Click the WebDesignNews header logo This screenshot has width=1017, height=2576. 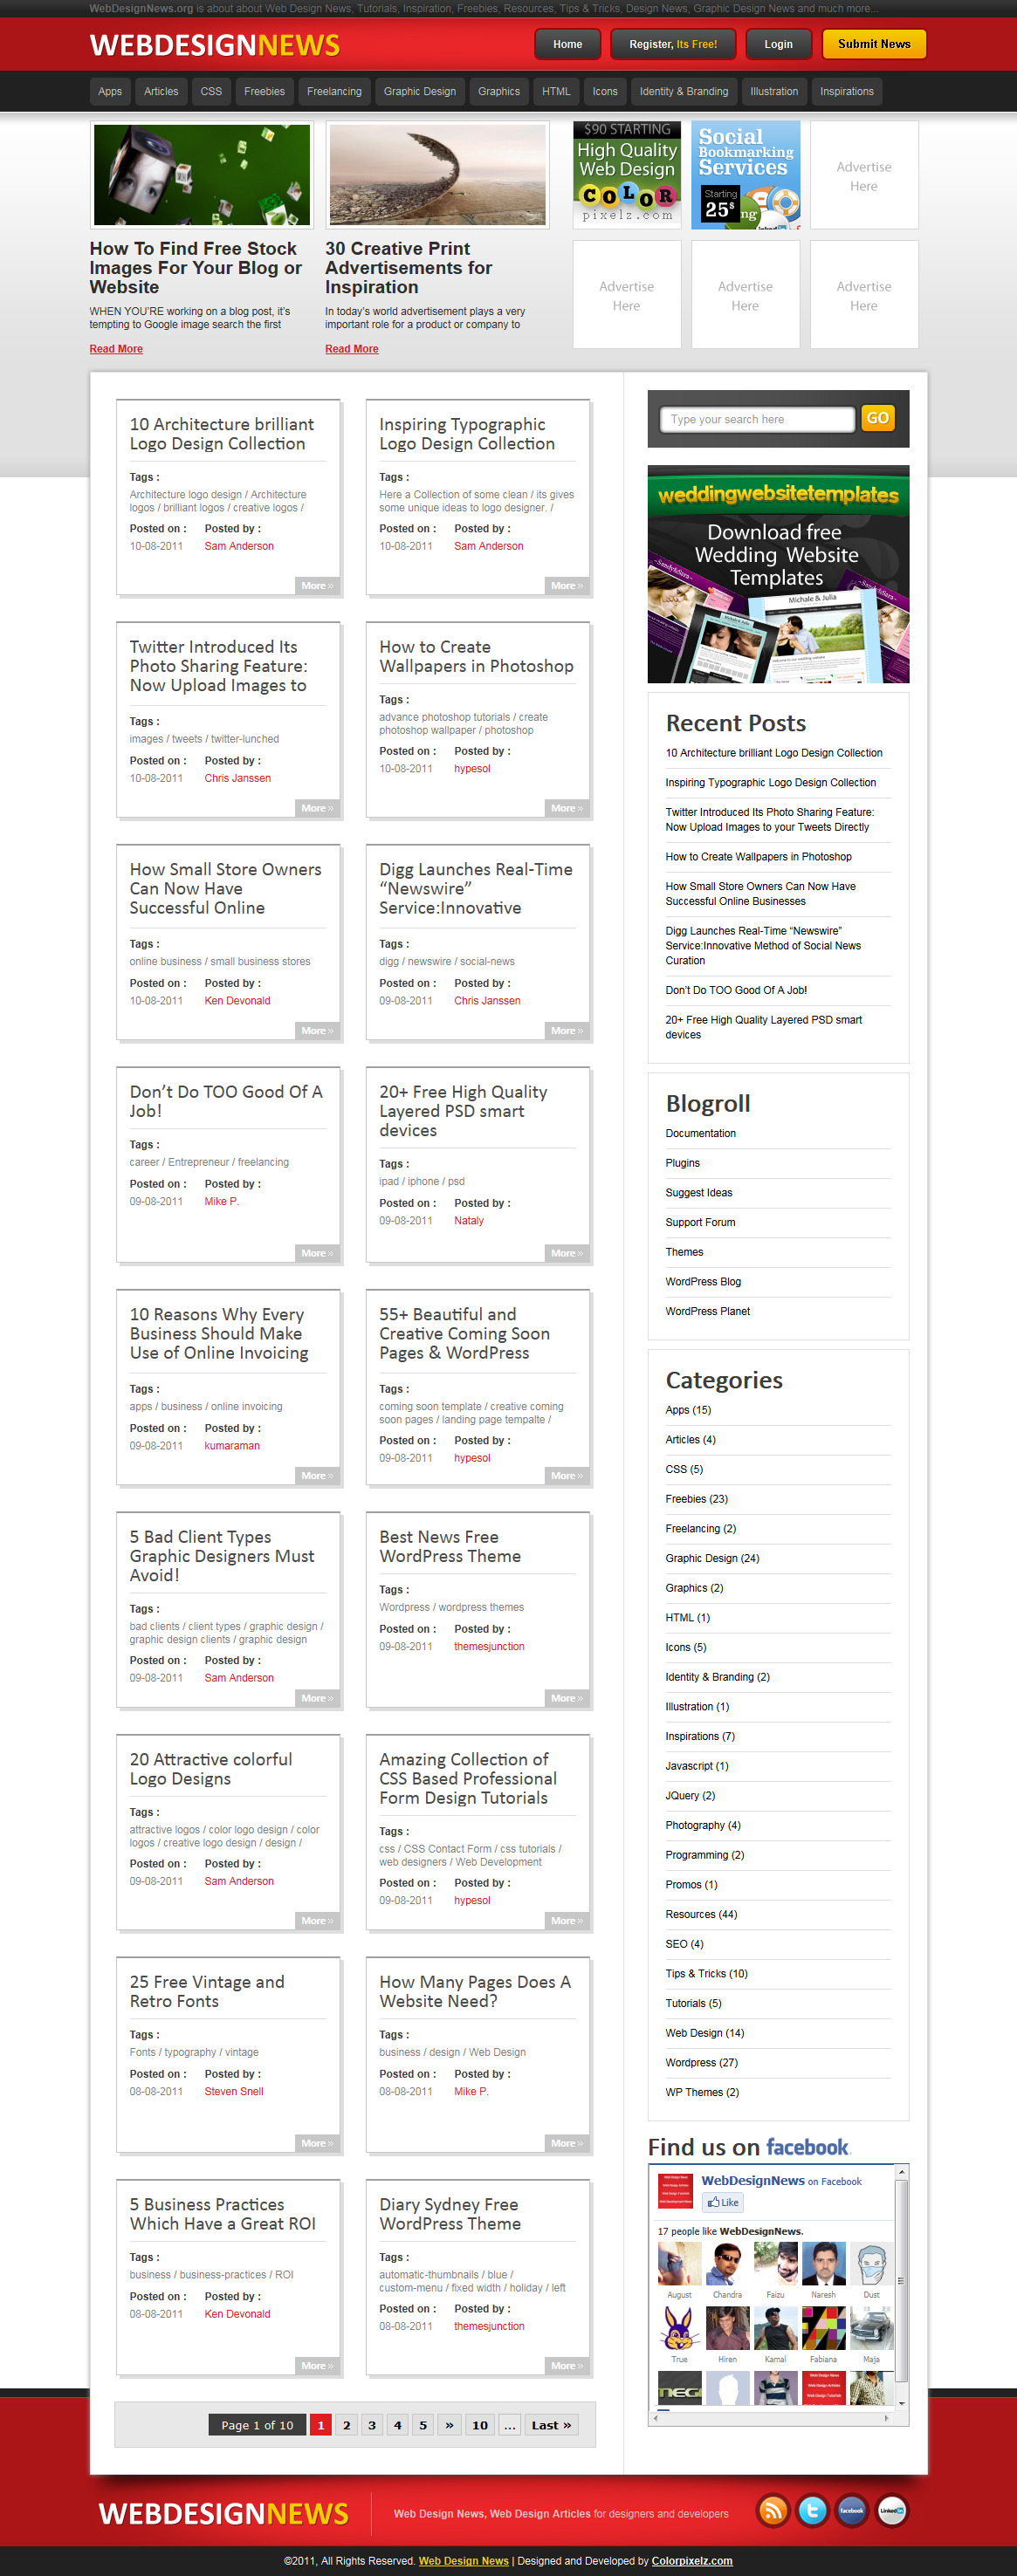coord(214,45)
